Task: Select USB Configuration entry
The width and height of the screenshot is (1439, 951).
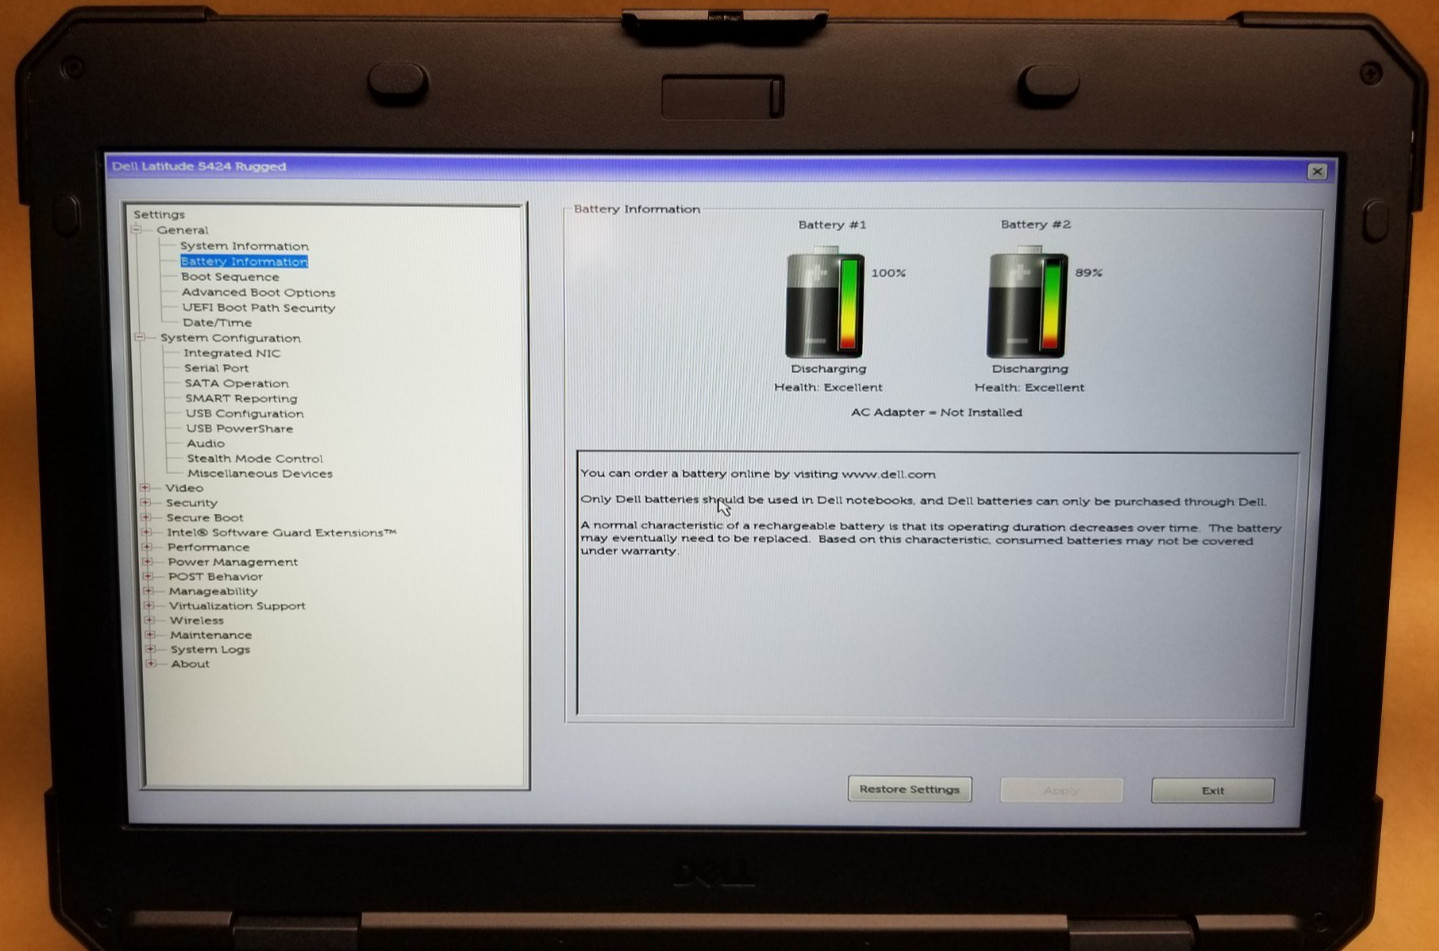Action: click(x=244, y=413)
